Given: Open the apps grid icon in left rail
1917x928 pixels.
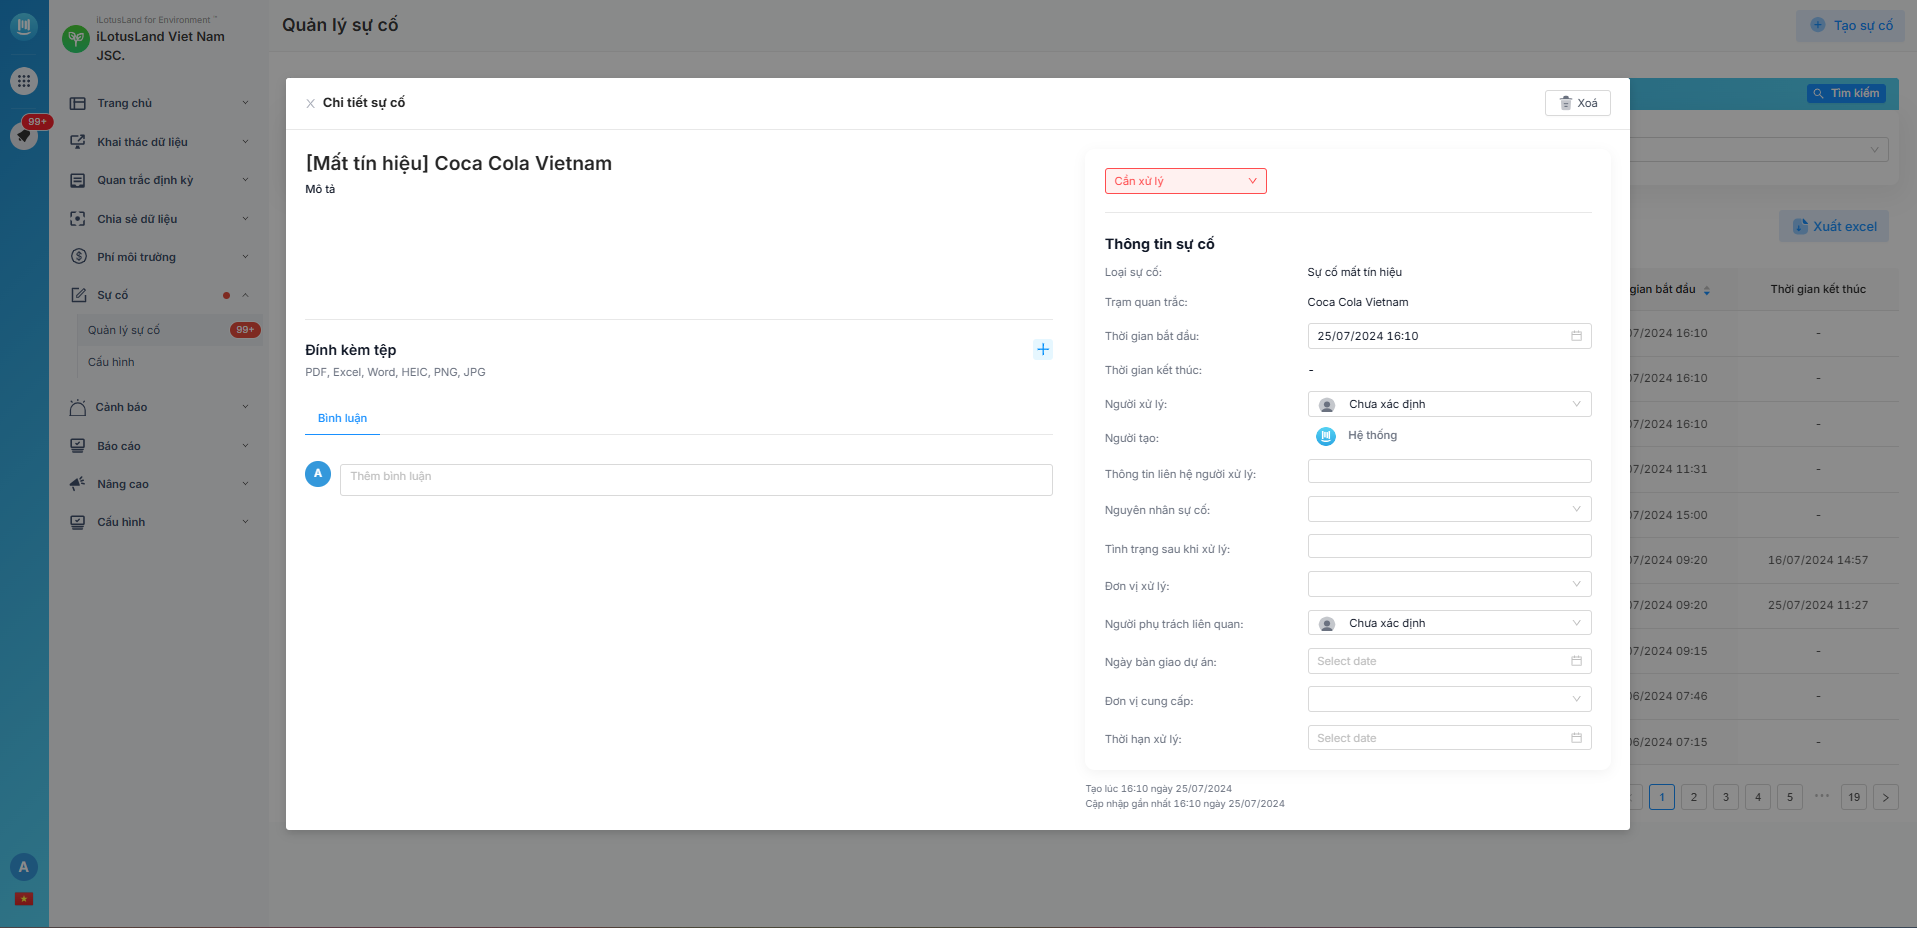Looking at the screenshot, I should pyautogui.click(x=24, y=81).
